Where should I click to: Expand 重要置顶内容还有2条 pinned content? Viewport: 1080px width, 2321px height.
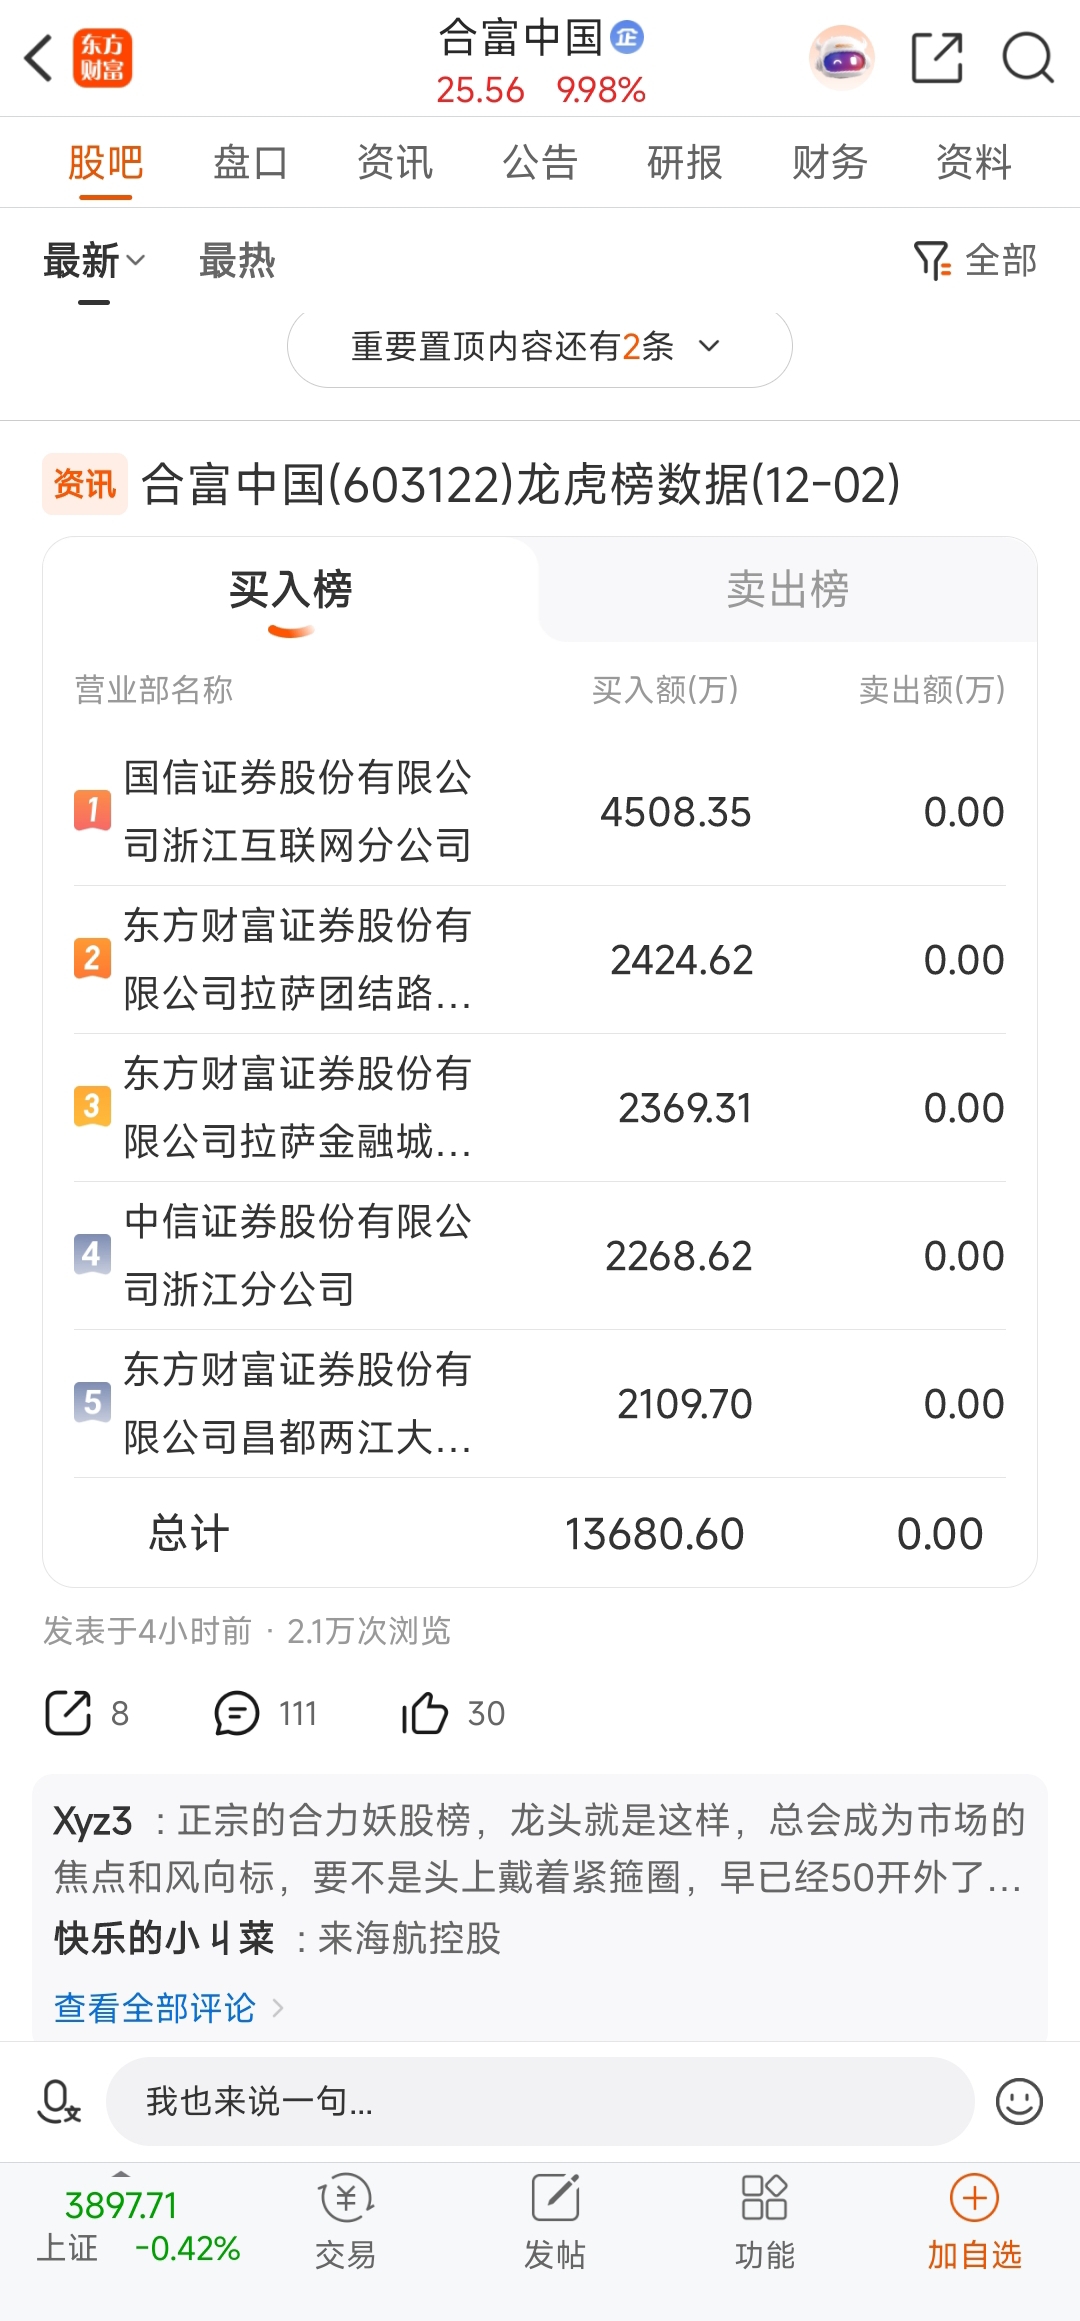539,347
